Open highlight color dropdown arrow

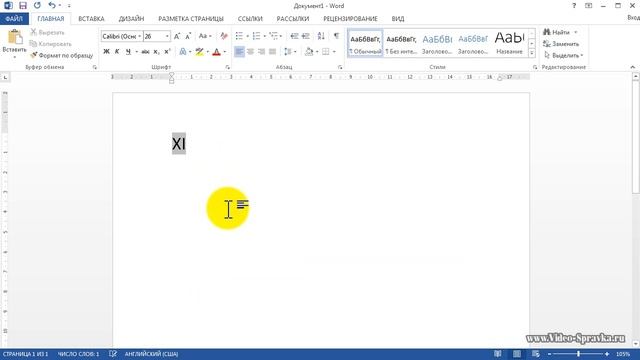pyautogui.click(x=207, y=51)
